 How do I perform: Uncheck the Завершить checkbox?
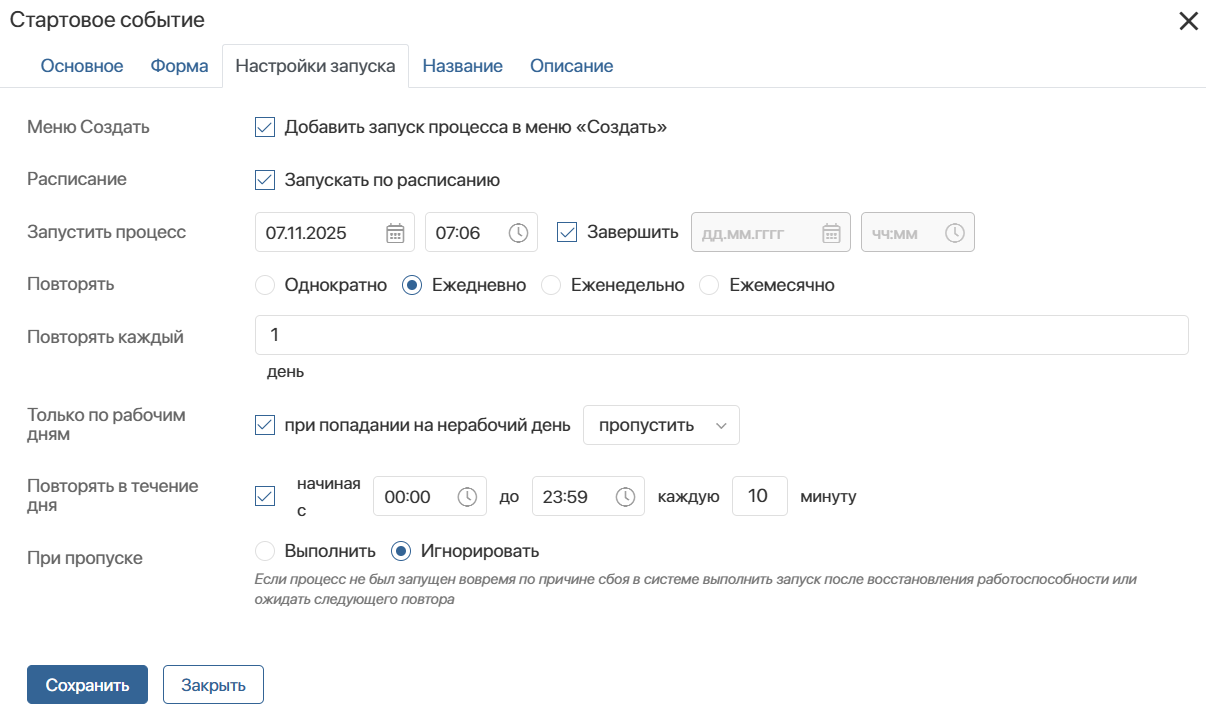(x=567, y=232)
